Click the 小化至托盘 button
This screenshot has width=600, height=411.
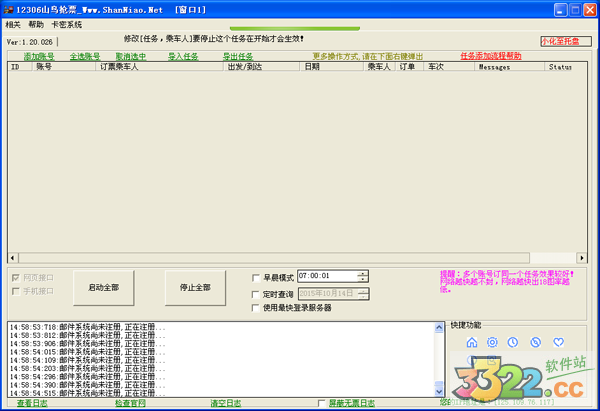point(566,41)
